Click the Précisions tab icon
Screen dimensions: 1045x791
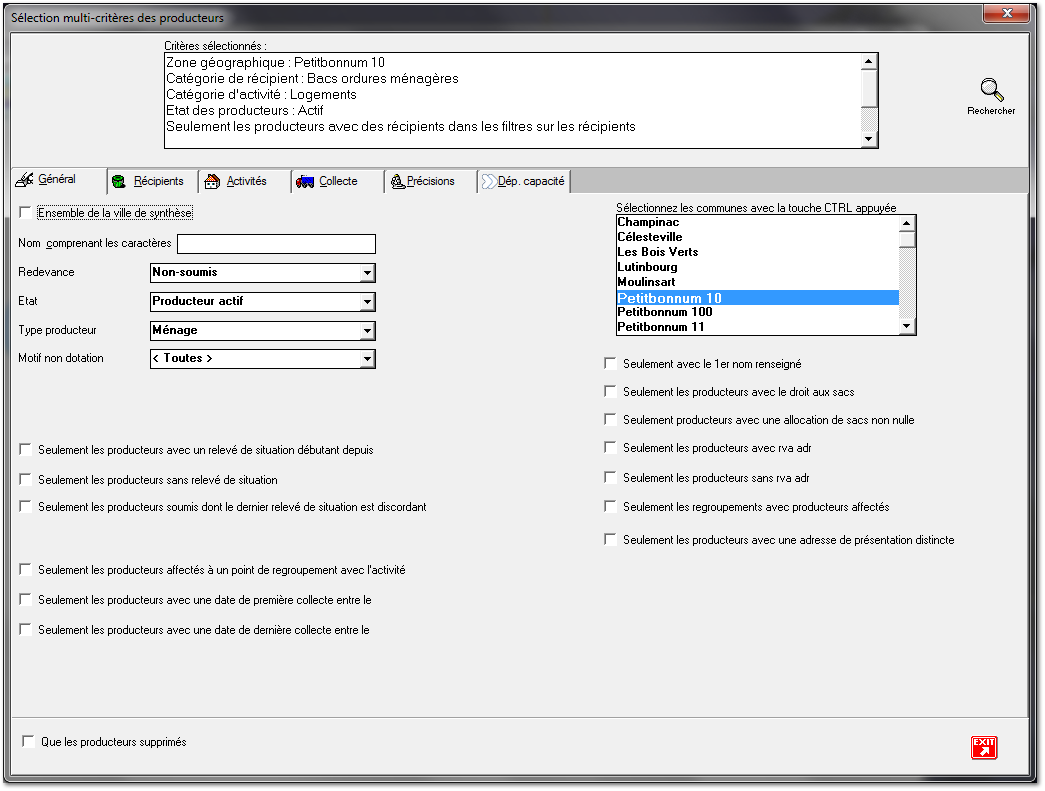[x=397, y=182]
